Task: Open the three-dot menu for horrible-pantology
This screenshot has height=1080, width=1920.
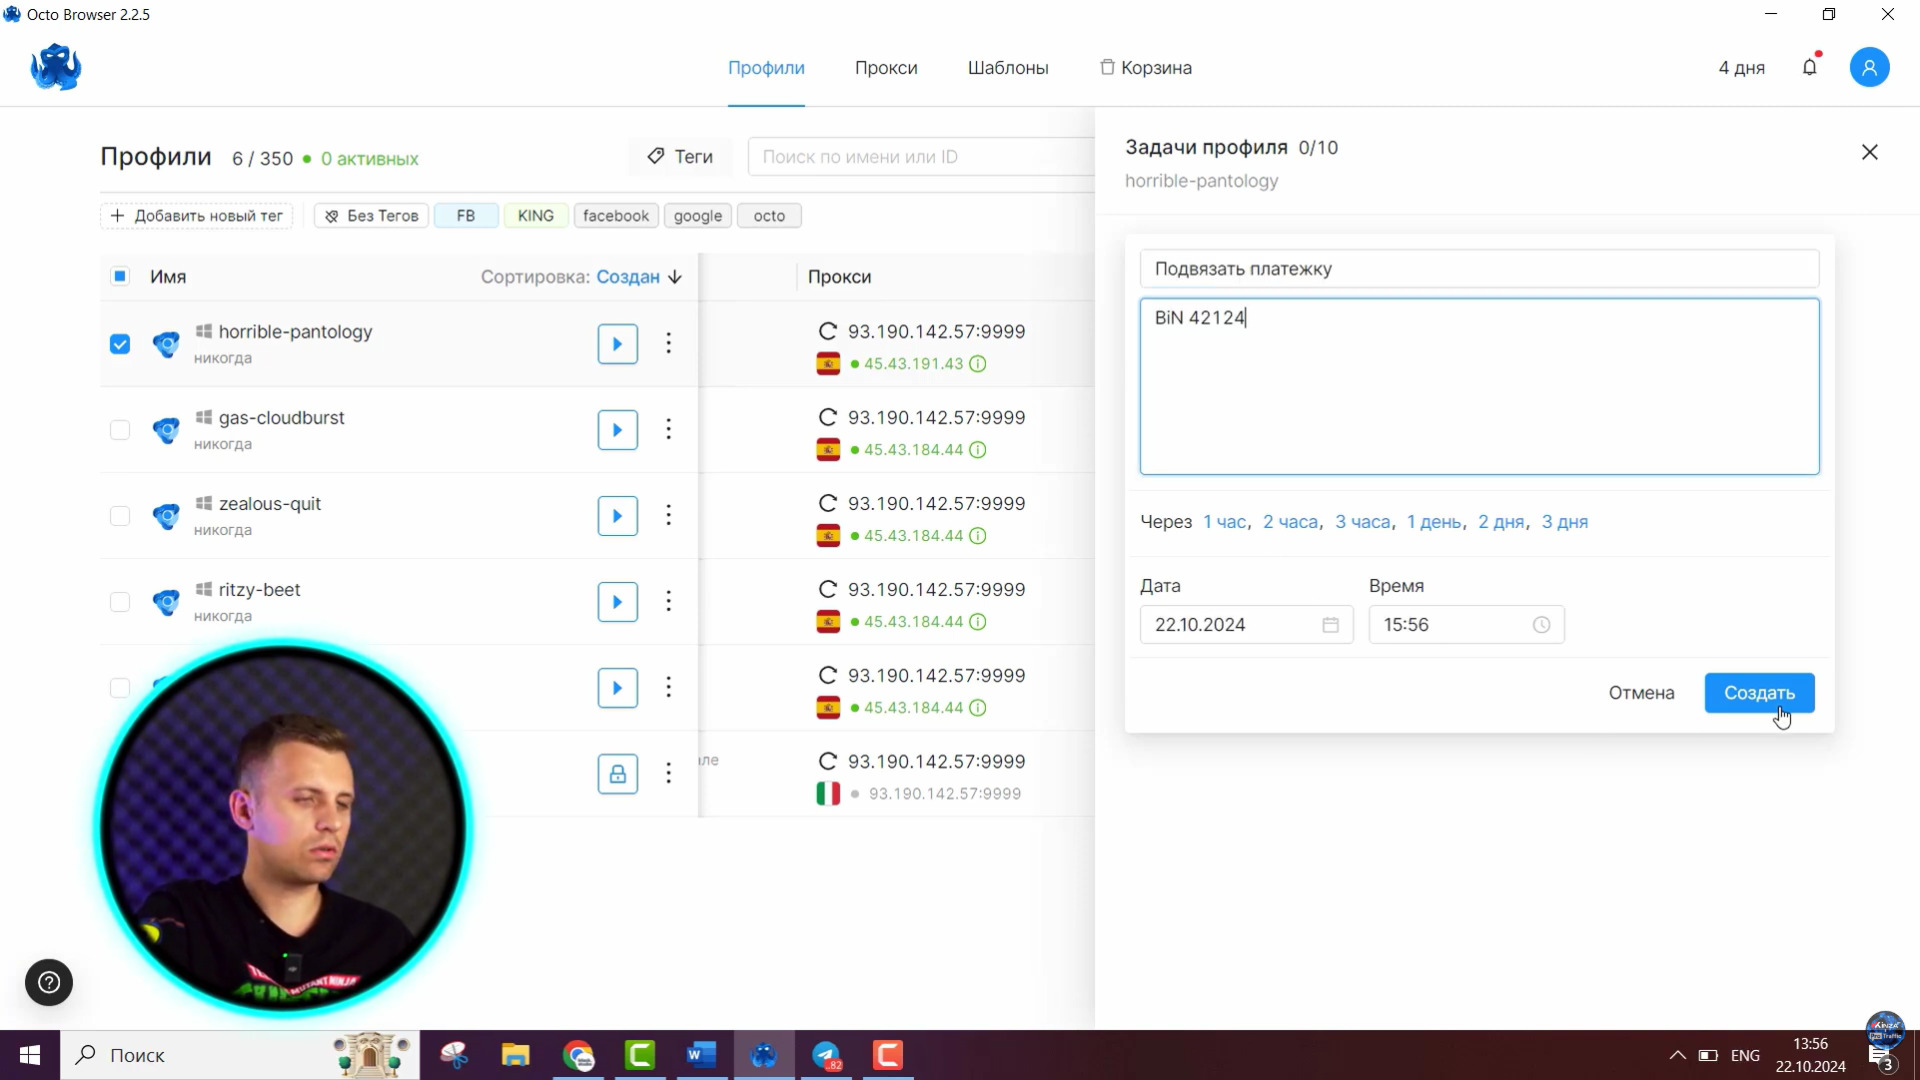Action: point(669,344)
